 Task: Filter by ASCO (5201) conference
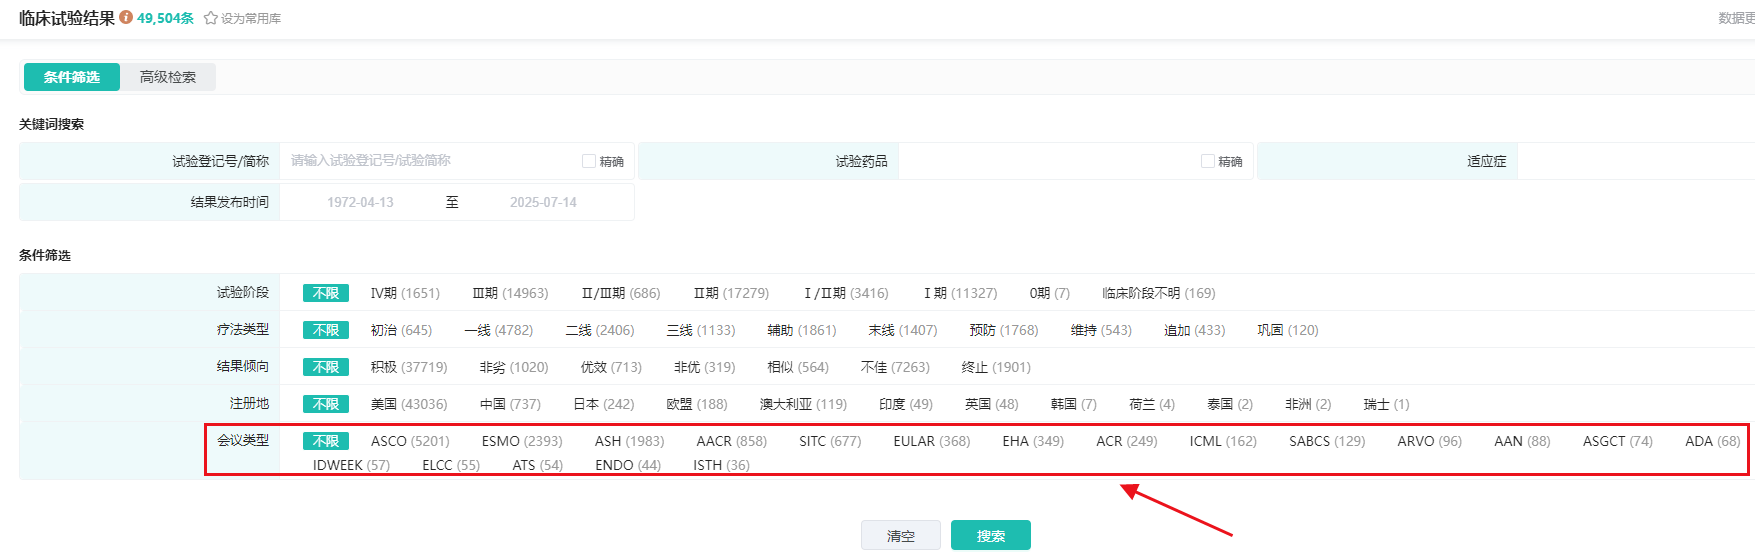(410, 441)
